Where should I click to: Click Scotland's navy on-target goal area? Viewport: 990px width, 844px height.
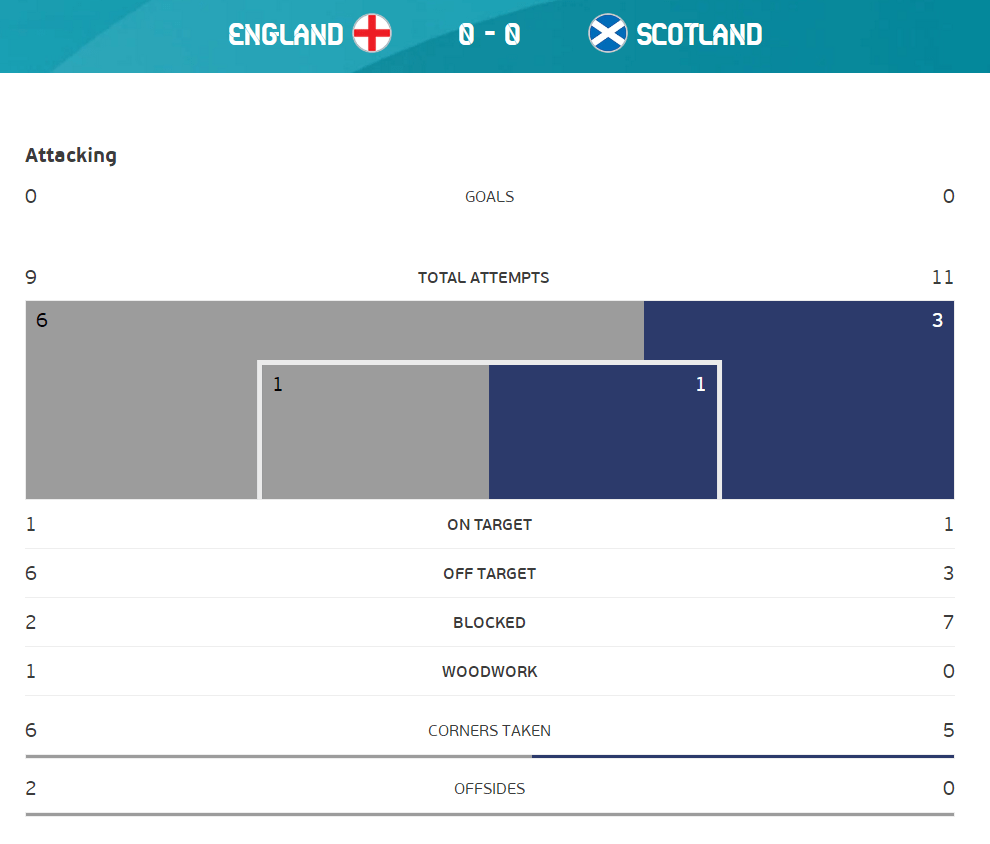603,435
